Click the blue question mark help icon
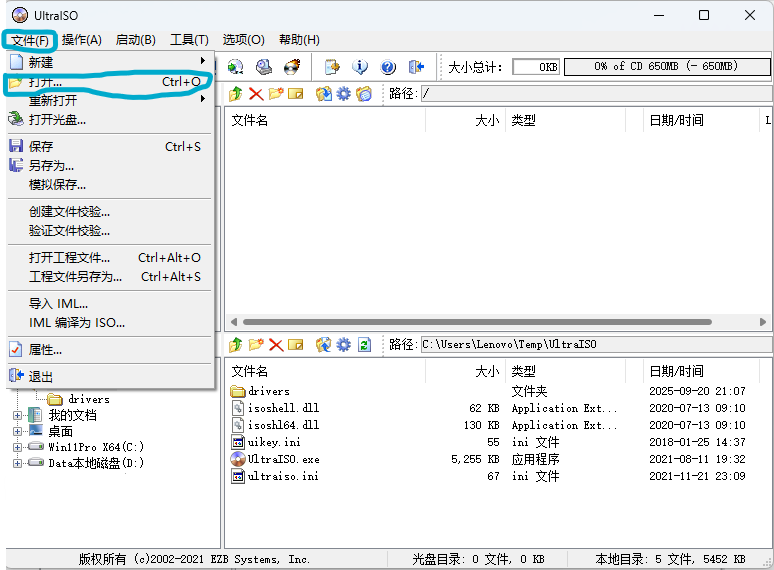 388,67
